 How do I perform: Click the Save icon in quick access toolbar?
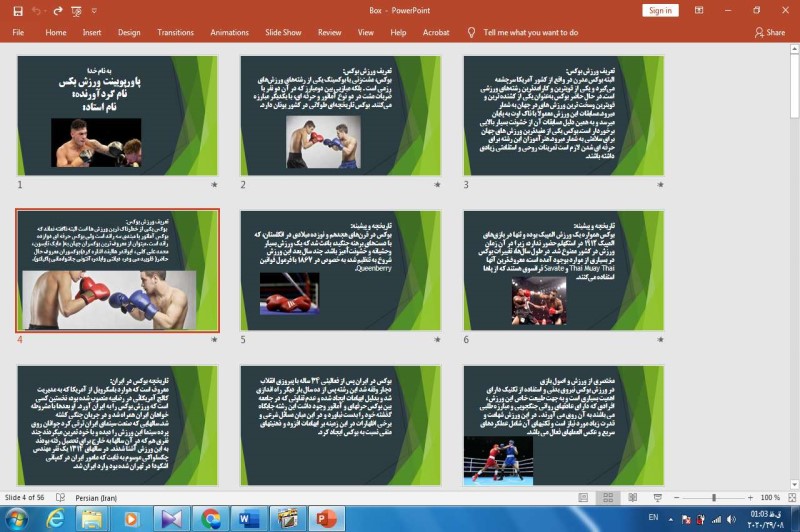click(17, 10)
